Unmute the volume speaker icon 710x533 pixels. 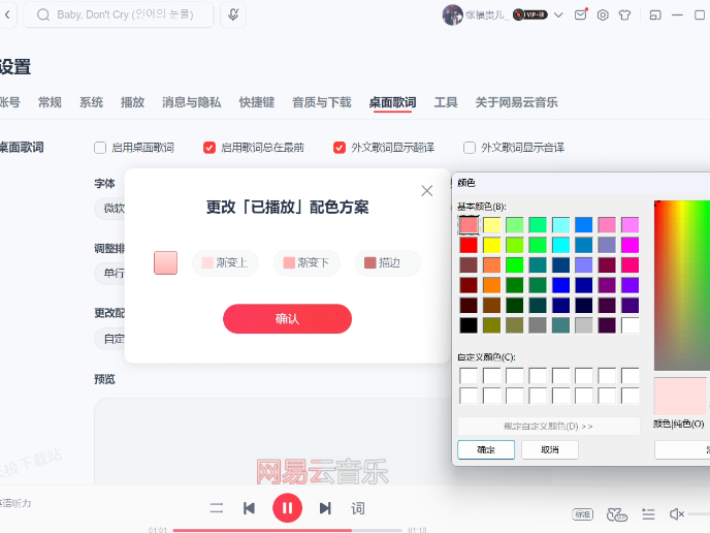(676, 514)
